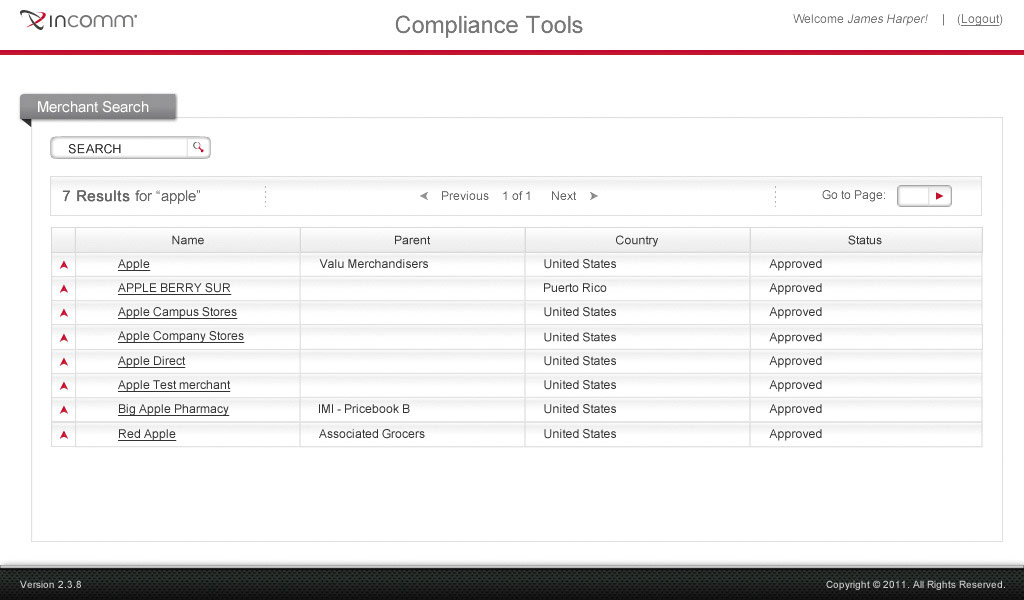The width and height of the screenshot is (1024, 600).
Task: Click the red arrow icon beside Apple
Action: pyautogui.click(x=64, y=264)
